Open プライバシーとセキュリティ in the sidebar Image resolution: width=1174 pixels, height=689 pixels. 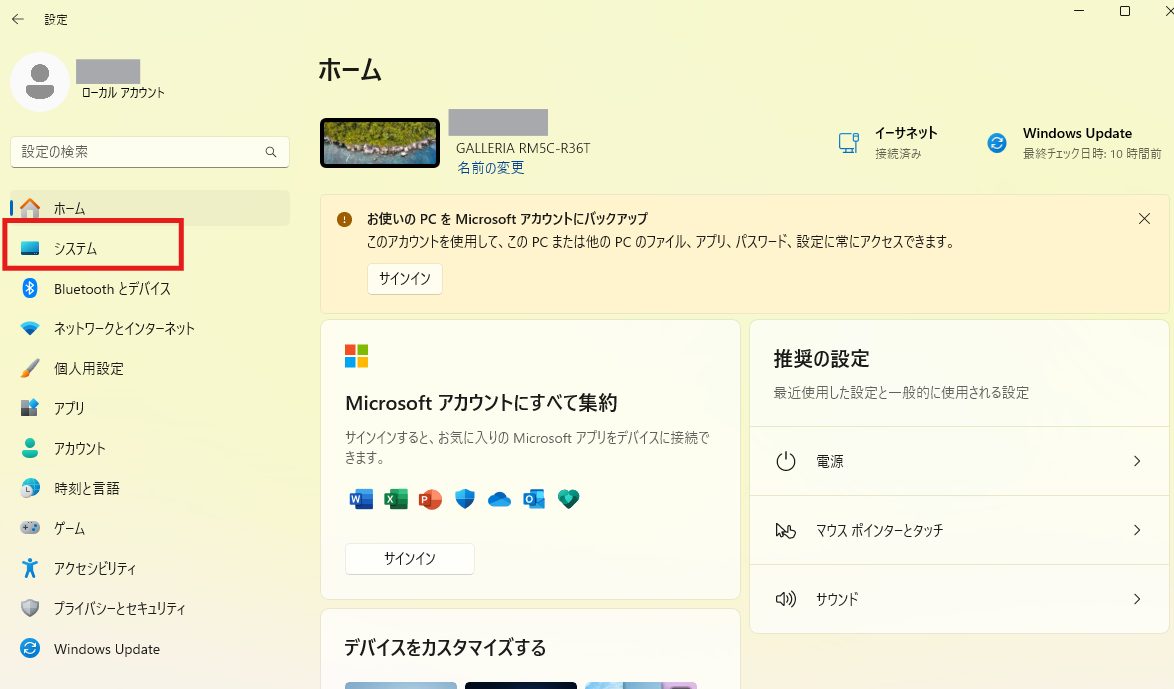150,608
